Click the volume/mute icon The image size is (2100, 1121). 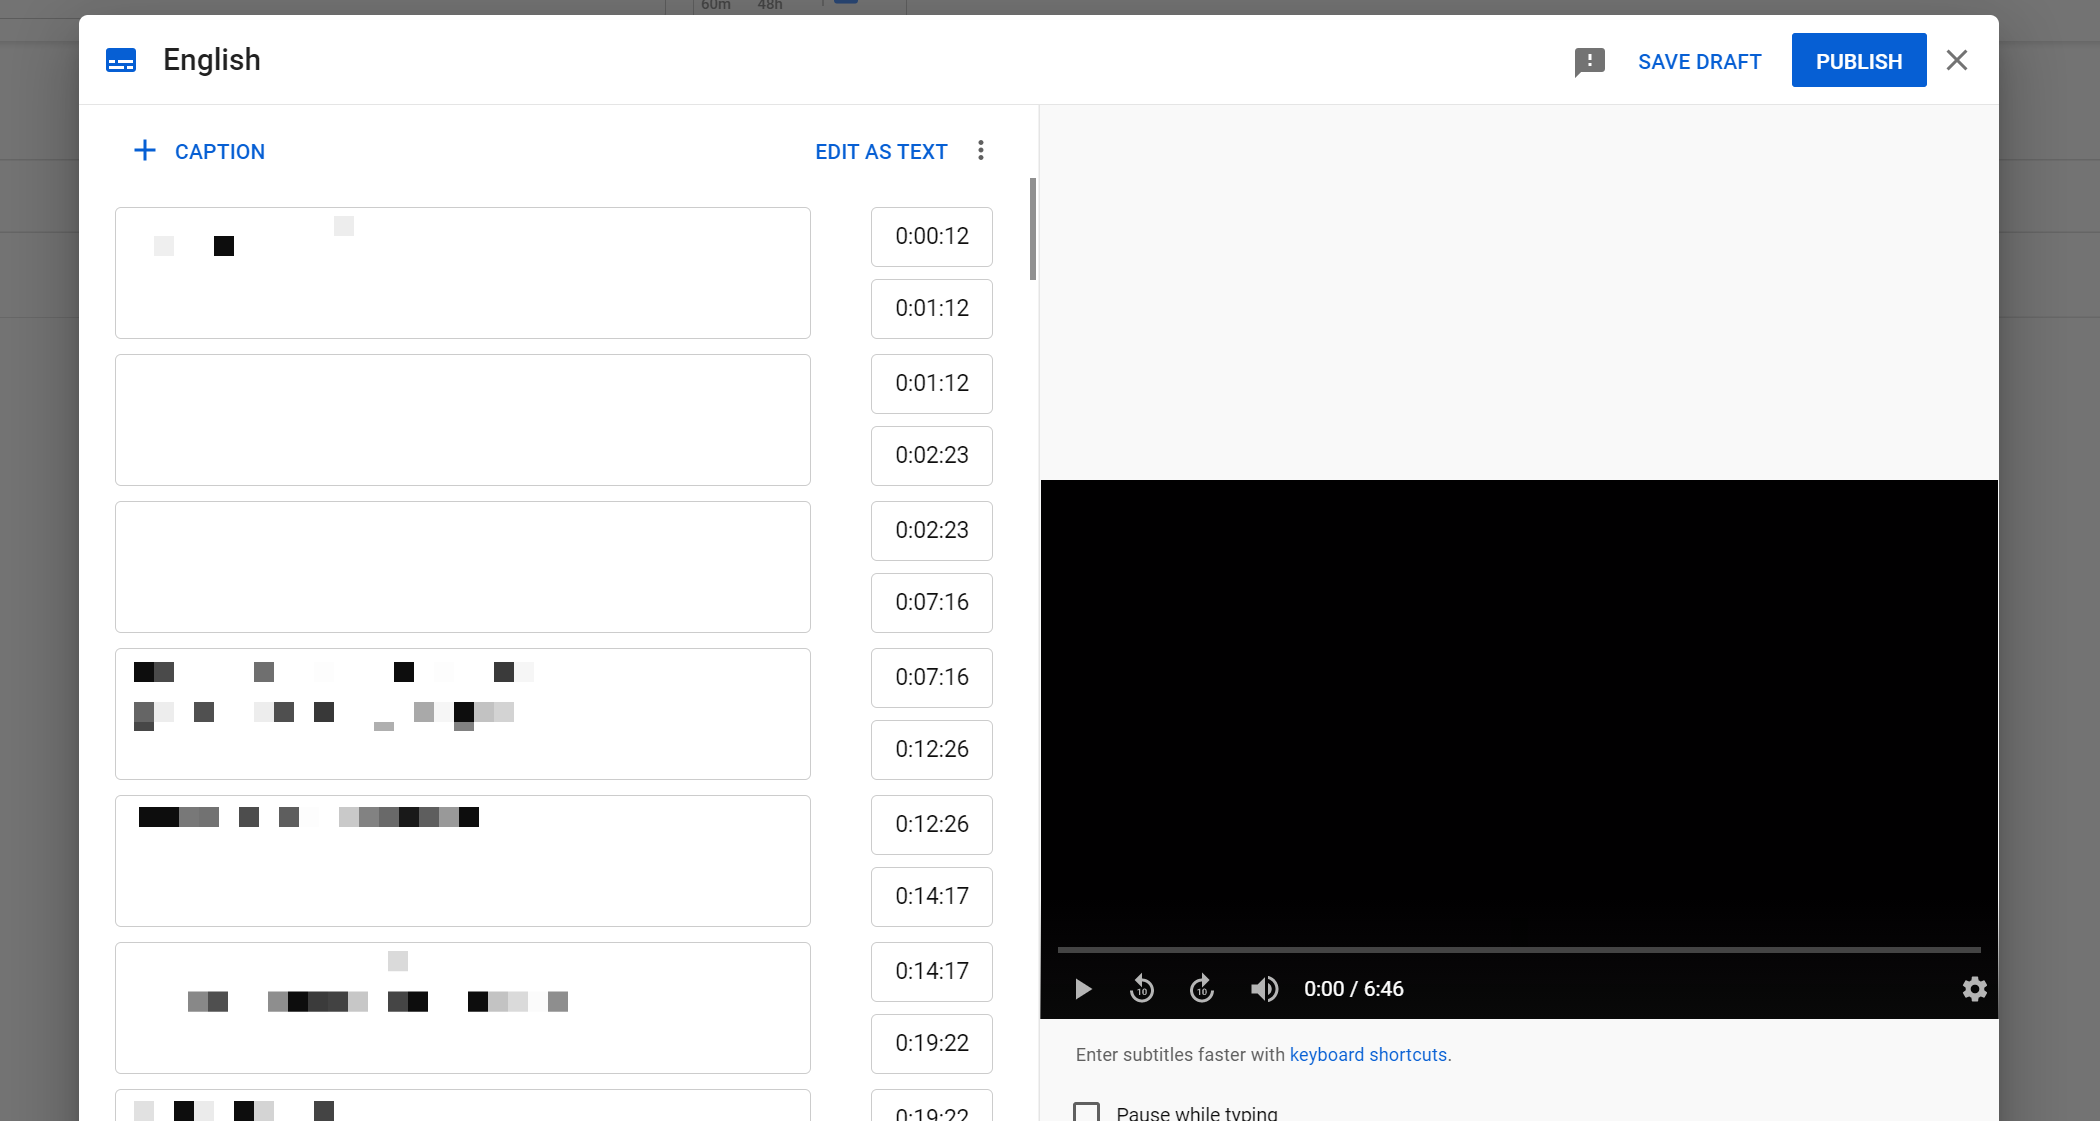point(1264,989)
